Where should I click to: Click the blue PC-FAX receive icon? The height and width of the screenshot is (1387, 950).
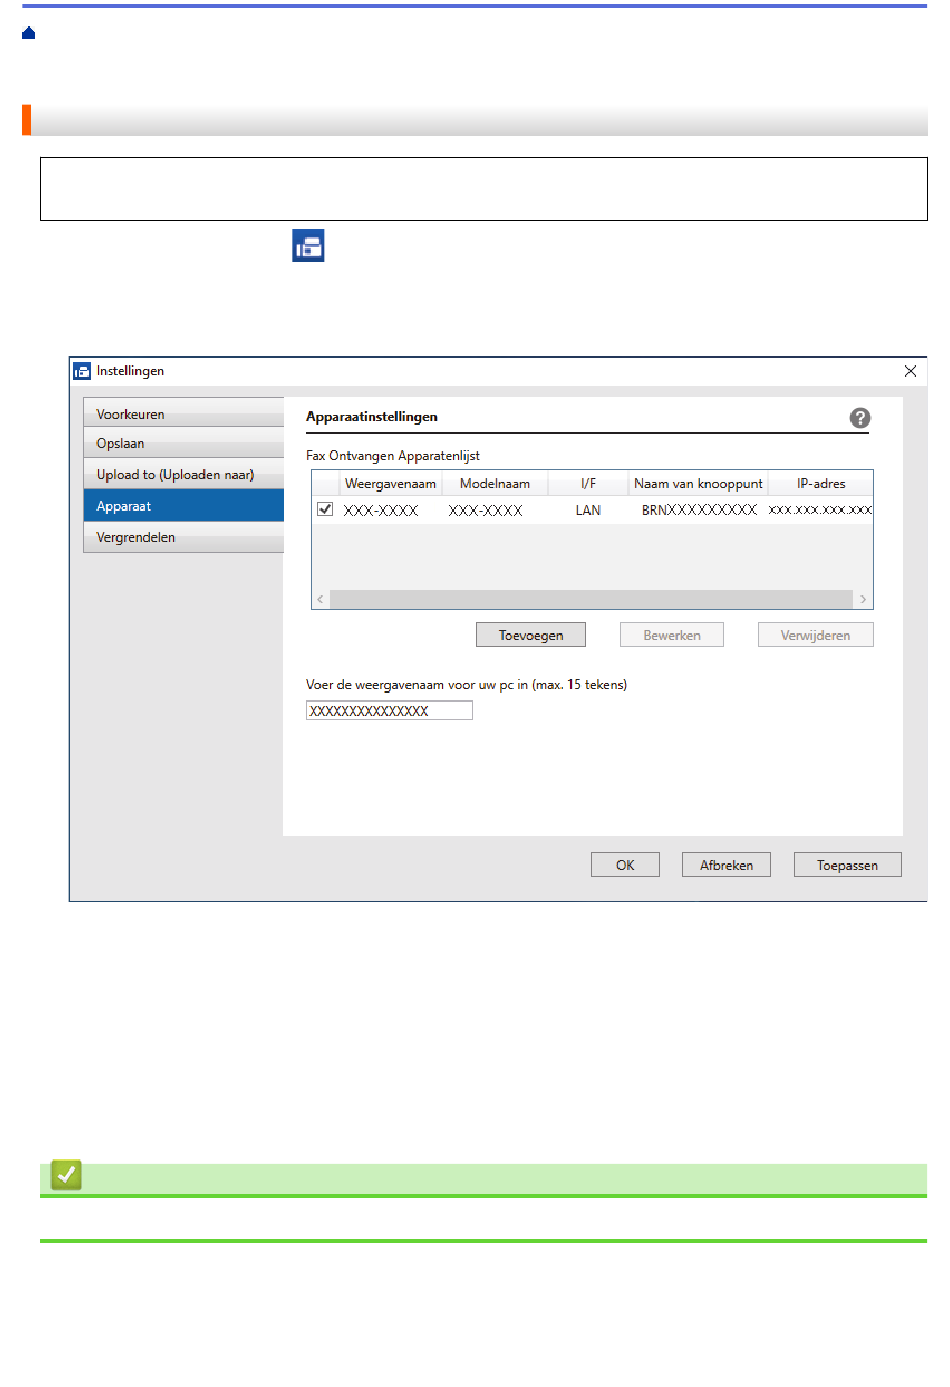[x=308, y=246]
